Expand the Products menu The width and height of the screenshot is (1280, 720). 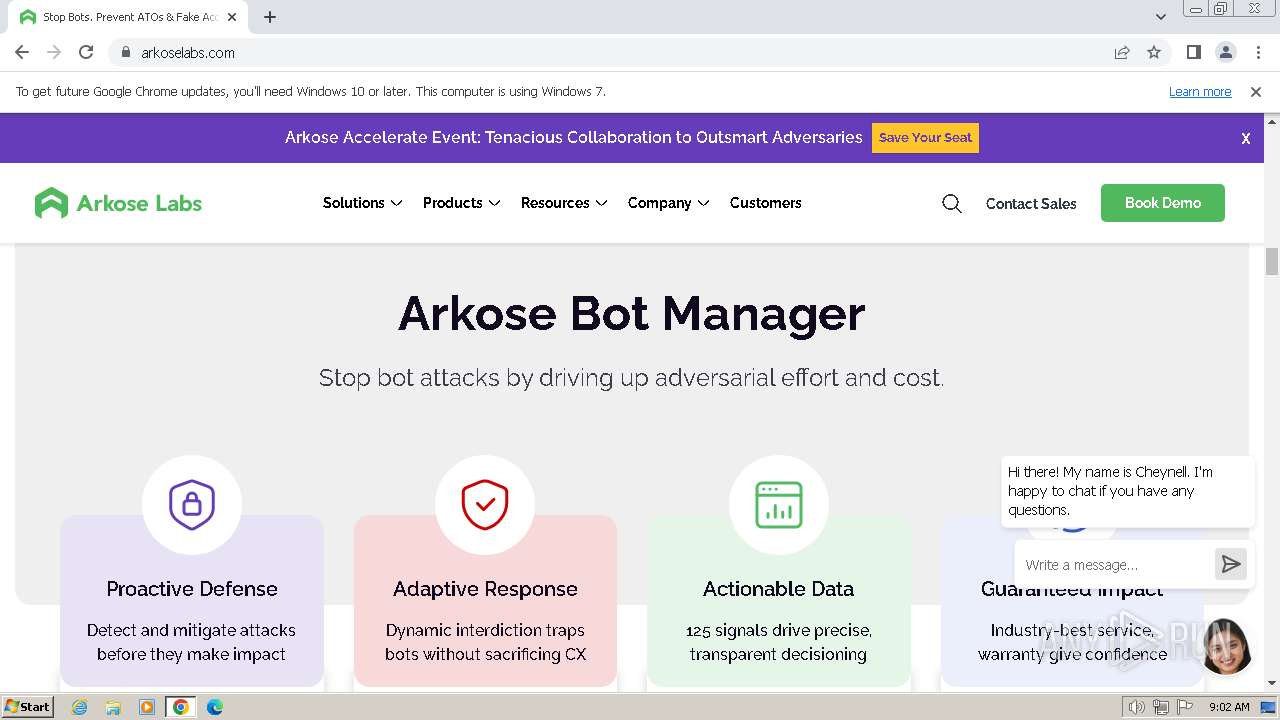click(461, 203)
